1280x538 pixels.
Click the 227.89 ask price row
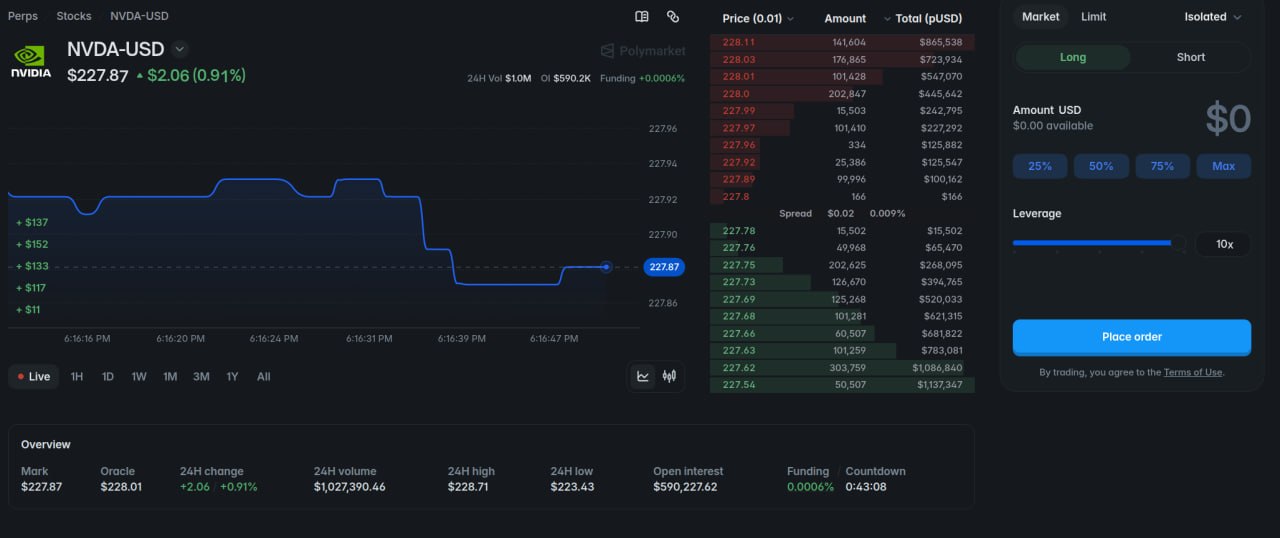[842, 179]
